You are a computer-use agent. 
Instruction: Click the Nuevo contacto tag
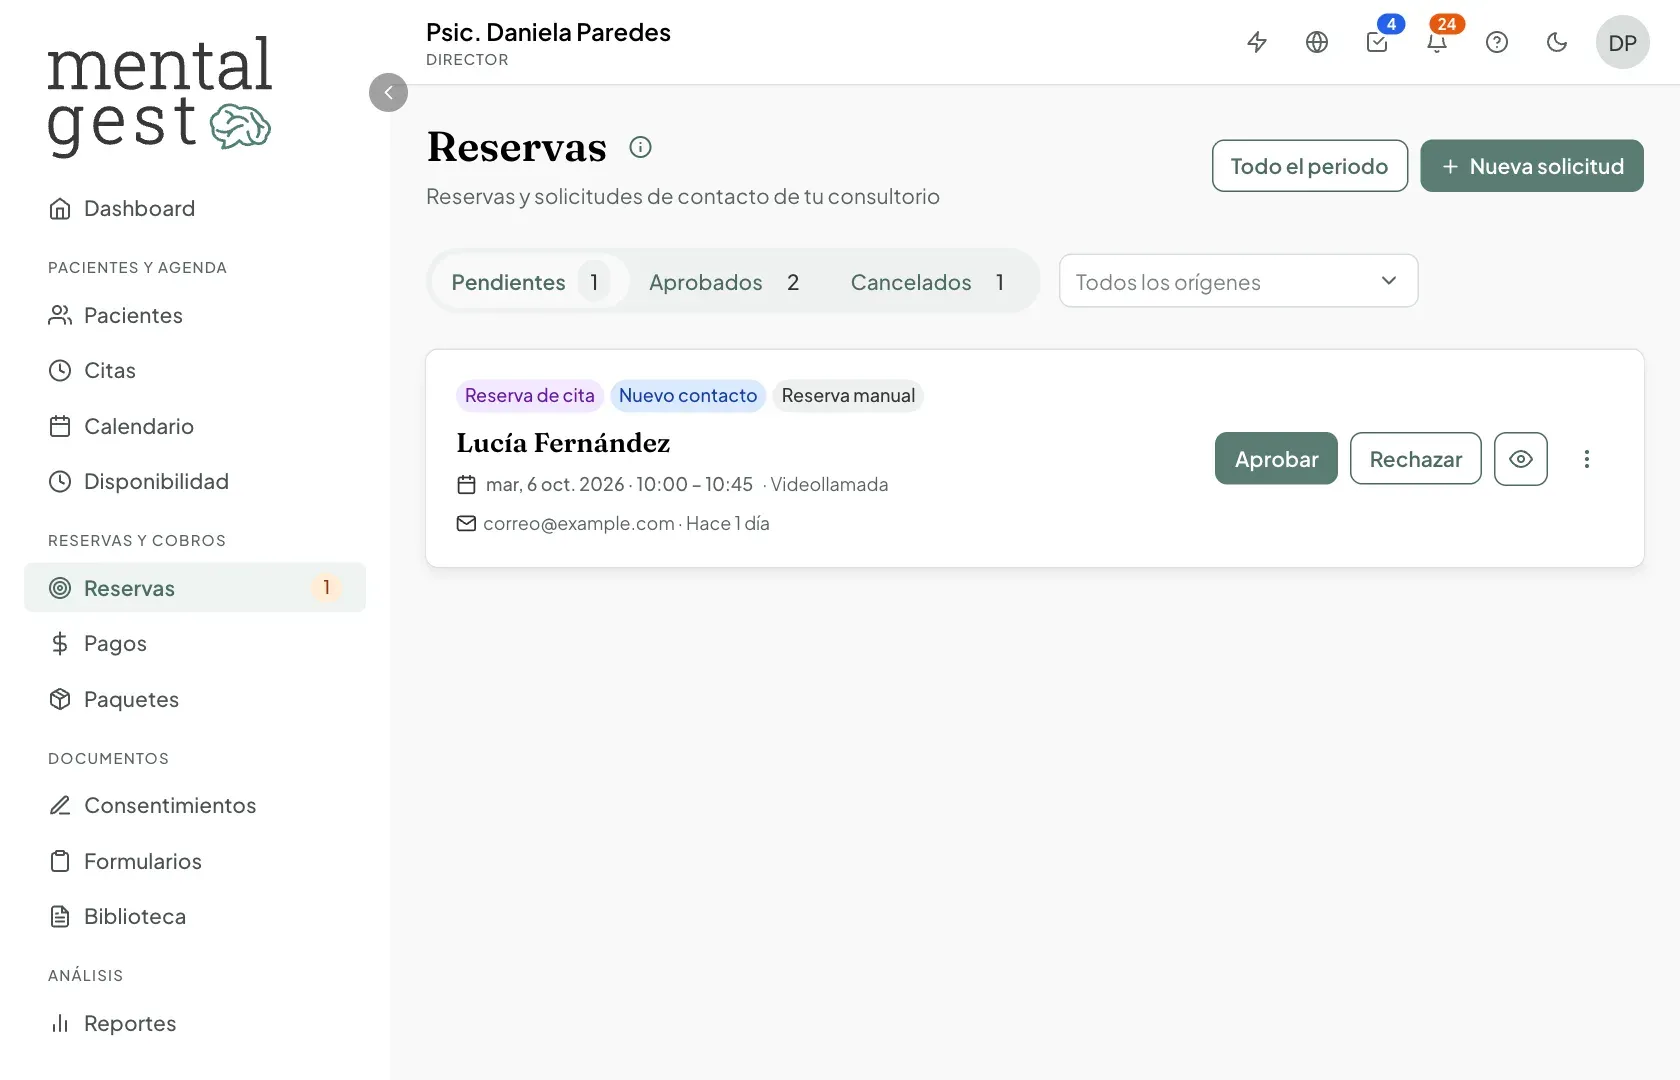(x=688, y=395)
